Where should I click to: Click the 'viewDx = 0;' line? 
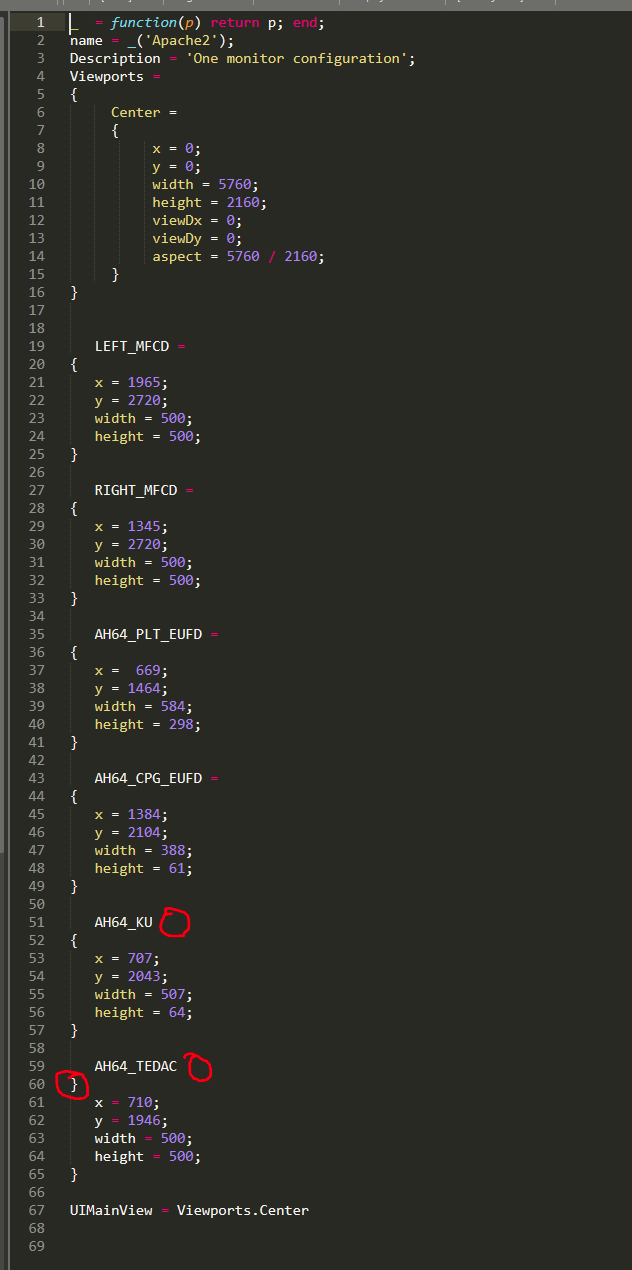click(x=197, y=220)
